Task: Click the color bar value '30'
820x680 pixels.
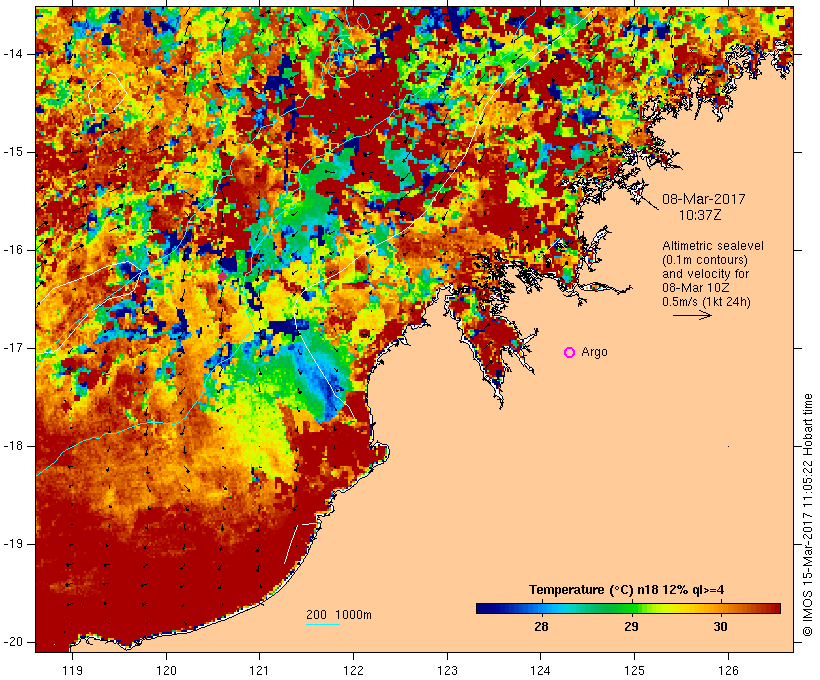Action: [x=721, y=626]
